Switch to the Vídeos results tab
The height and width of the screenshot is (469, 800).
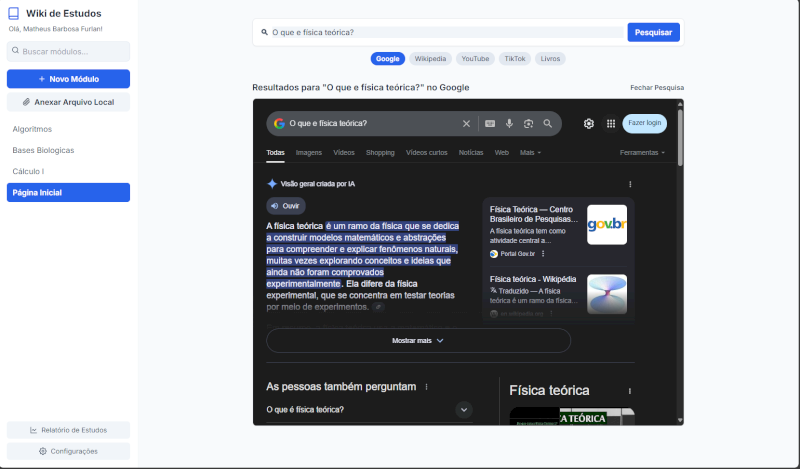pyautogui.click(x=344, y=153)
